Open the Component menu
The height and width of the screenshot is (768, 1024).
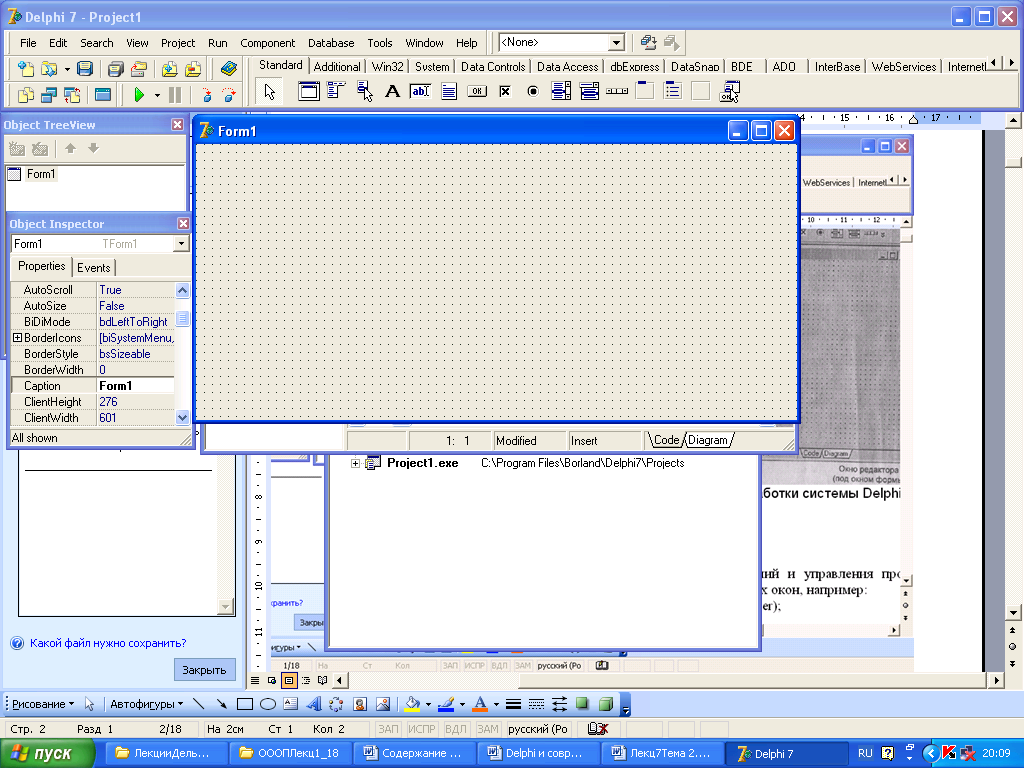pos(267,43)
